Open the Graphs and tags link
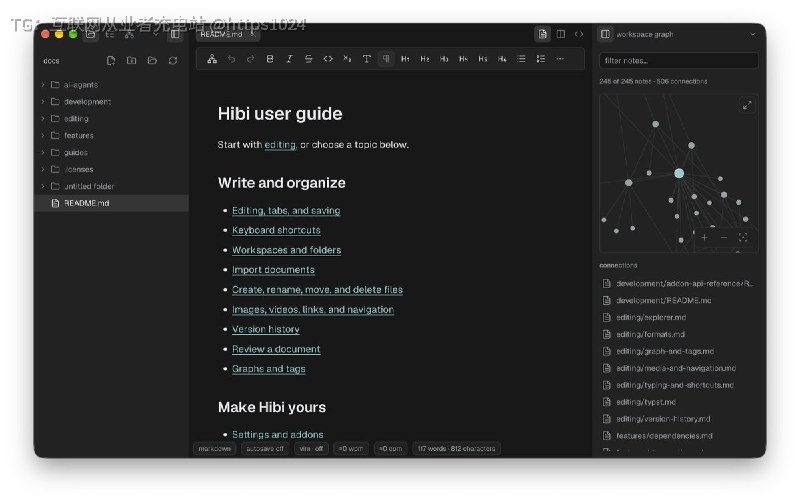This screenshot has height=503, width=800. click(269, 369)
